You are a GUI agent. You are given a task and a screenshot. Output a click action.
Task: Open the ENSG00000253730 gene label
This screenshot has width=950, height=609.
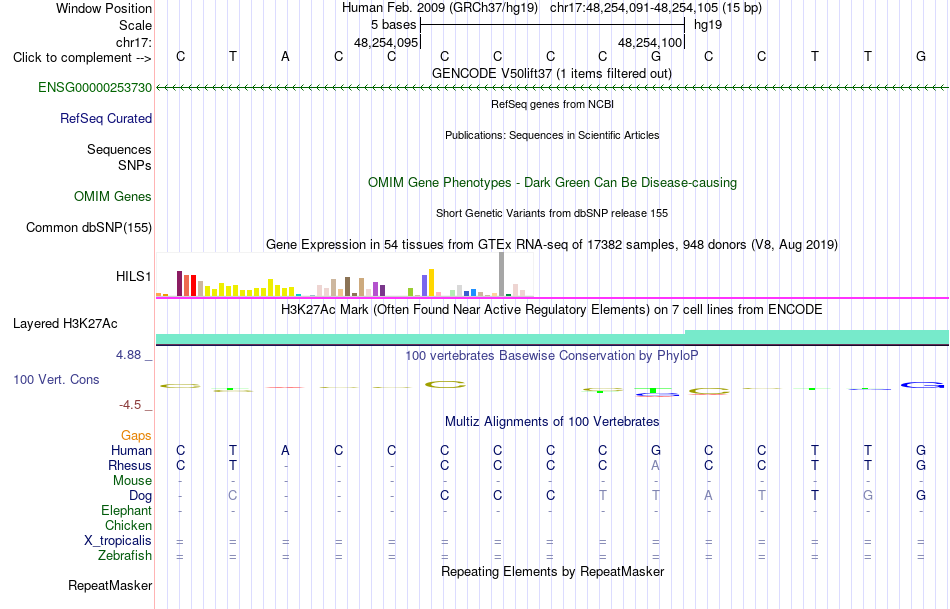point(95,87)
